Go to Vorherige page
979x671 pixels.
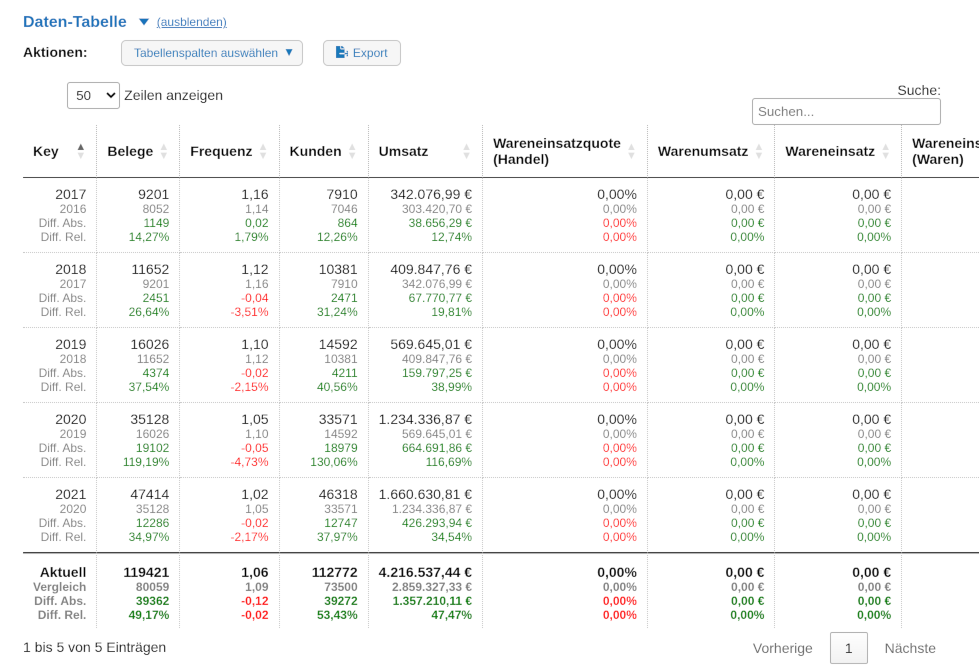[782, 648]
